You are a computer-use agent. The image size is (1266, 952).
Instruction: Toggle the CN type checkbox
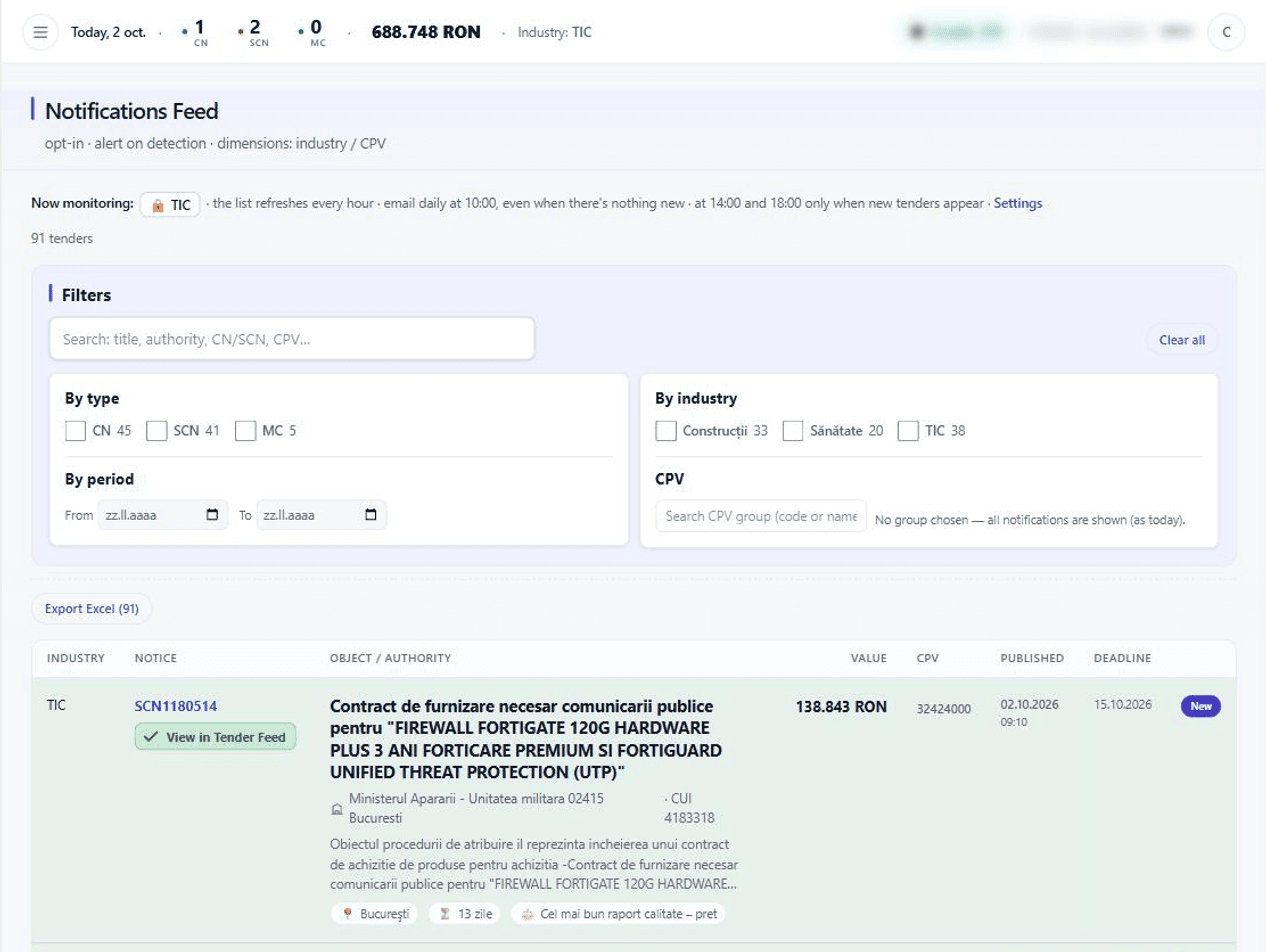pos(75,431)
